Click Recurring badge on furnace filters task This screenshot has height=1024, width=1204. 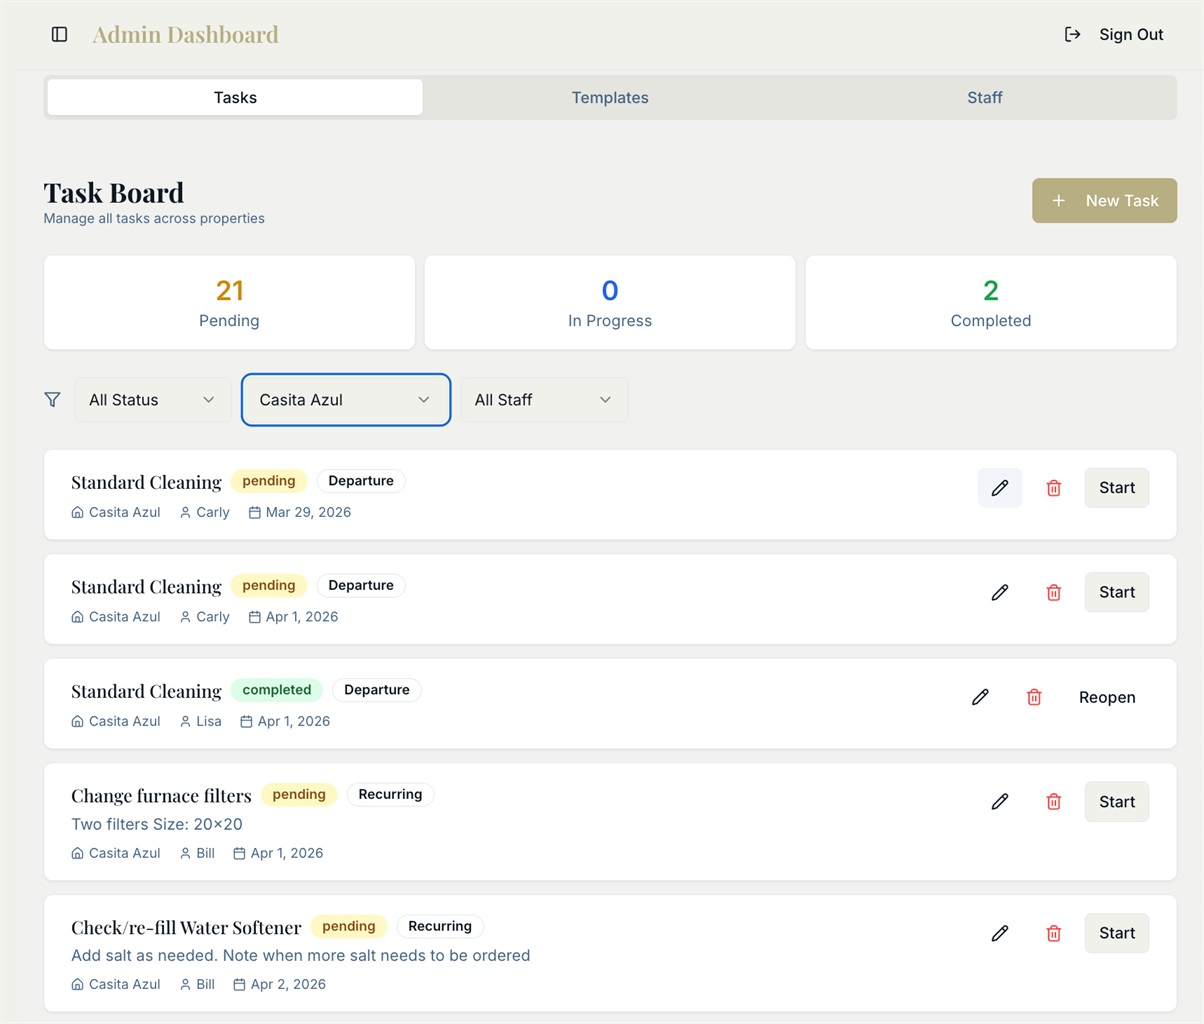(x=390, y=794)
